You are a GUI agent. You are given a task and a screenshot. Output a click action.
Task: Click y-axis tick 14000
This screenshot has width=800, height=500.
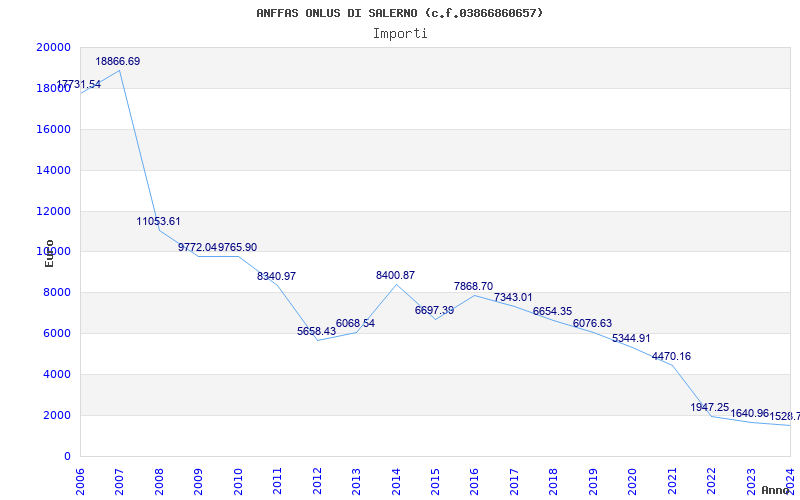coord(53,170)
